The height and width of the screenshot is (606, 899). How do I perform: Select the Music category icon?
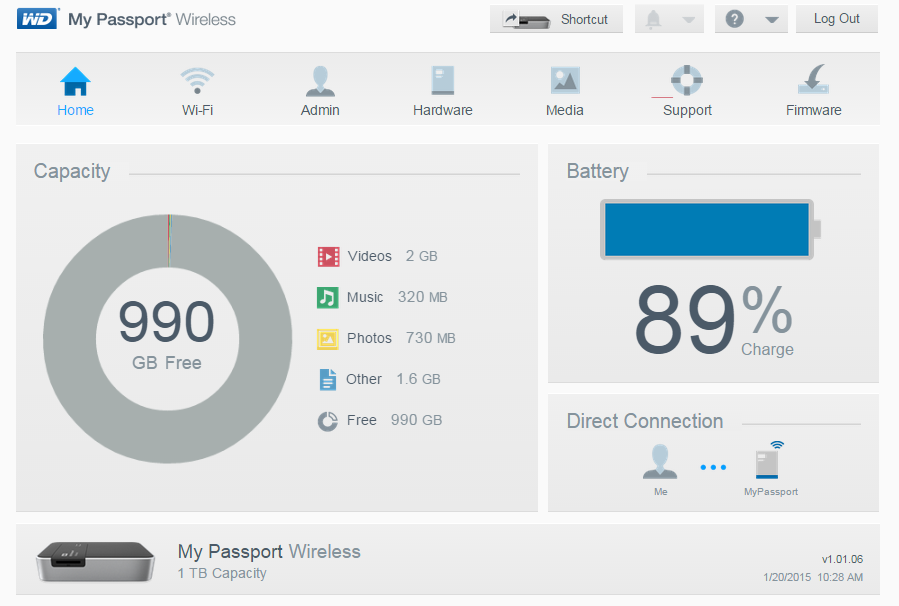(328, 297)
